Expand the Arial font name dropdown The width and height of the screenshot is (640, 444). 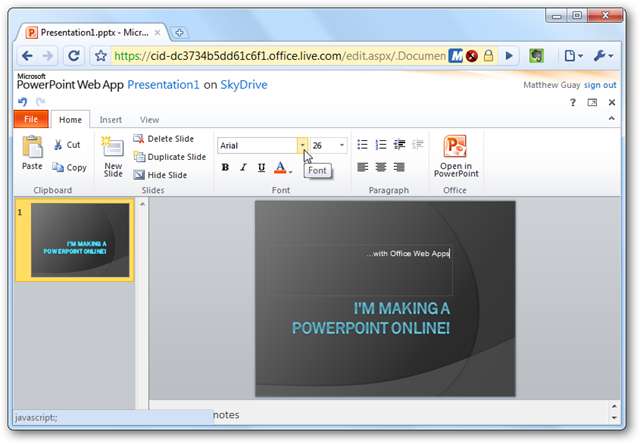pyautogui.click(x=302, y=145)
